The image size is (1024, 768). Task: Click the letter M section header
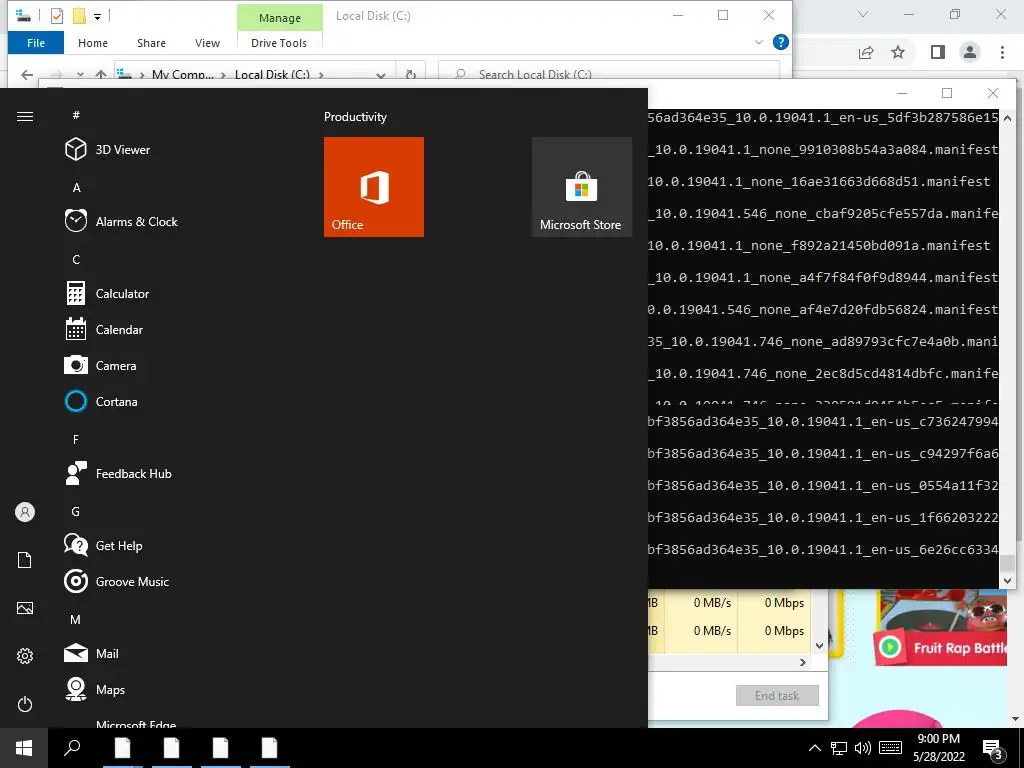coord(76,620)
